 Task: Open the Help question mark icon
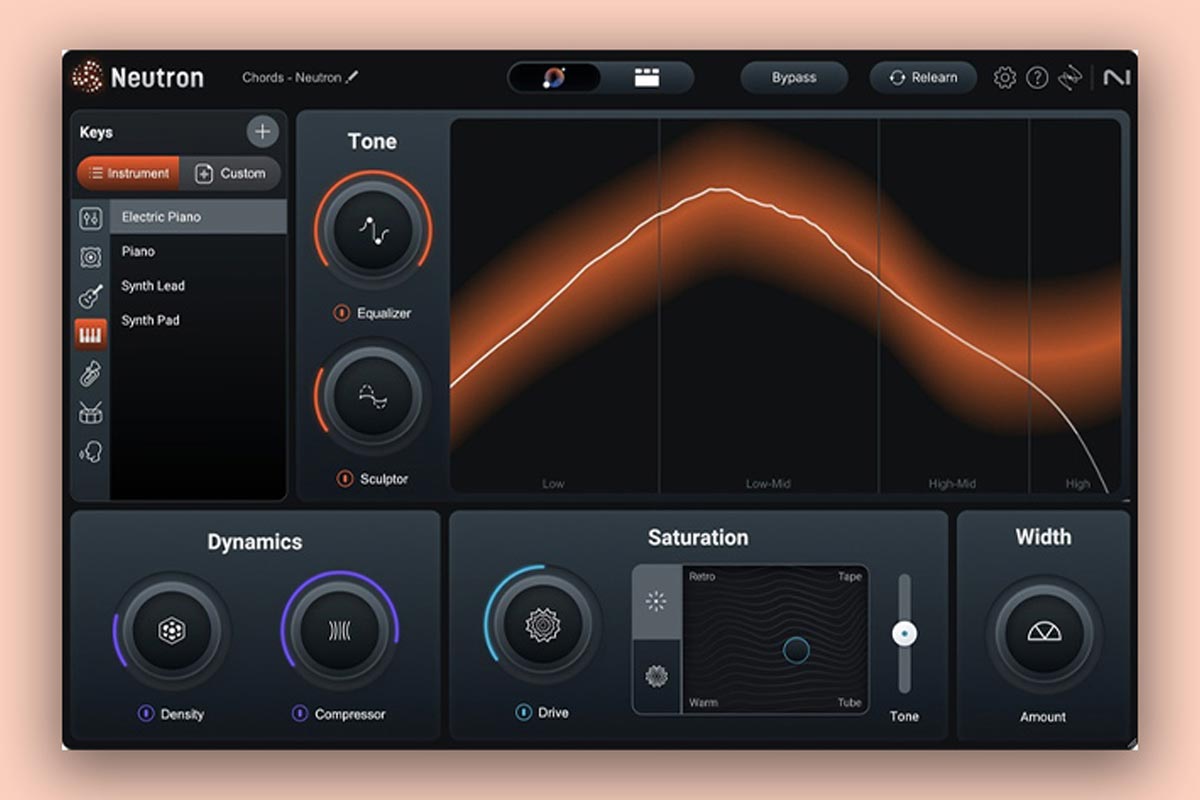pos(1037,76)
